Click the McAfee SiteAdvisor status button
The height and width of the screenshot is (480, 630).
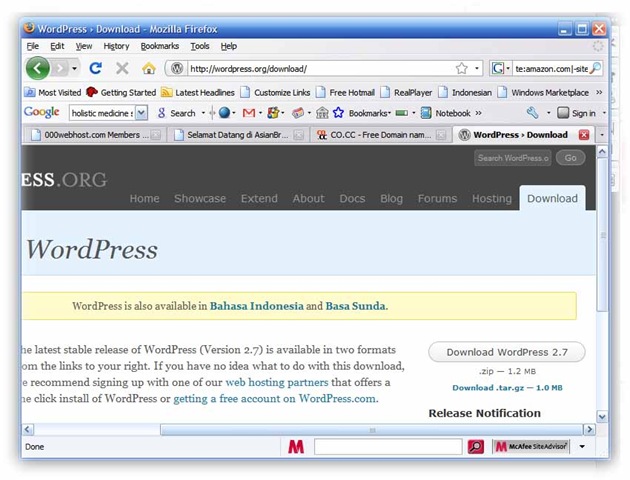coord(531,447)
